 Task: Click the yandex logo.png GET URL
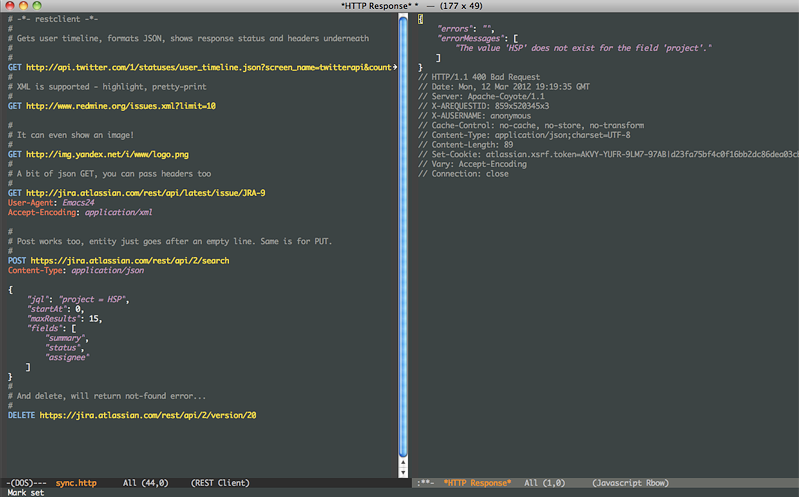[107, 154]
